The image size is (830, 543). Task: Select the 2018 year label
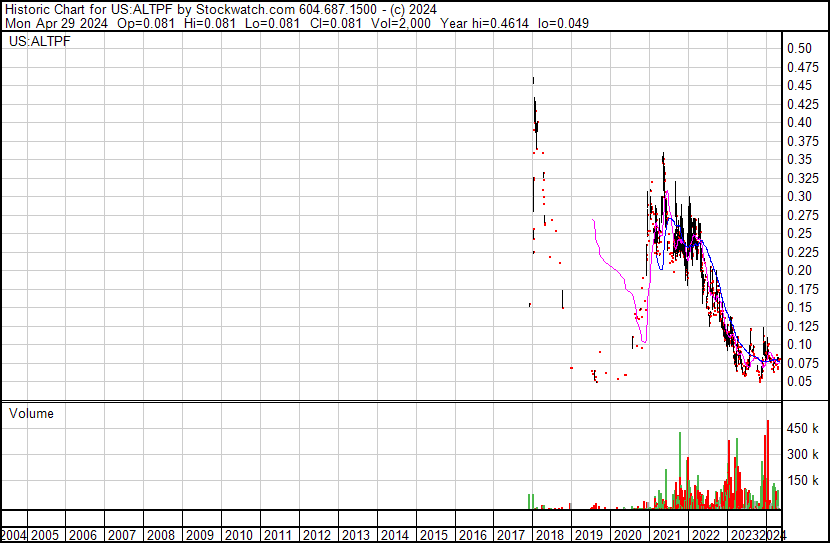point(550,535)
